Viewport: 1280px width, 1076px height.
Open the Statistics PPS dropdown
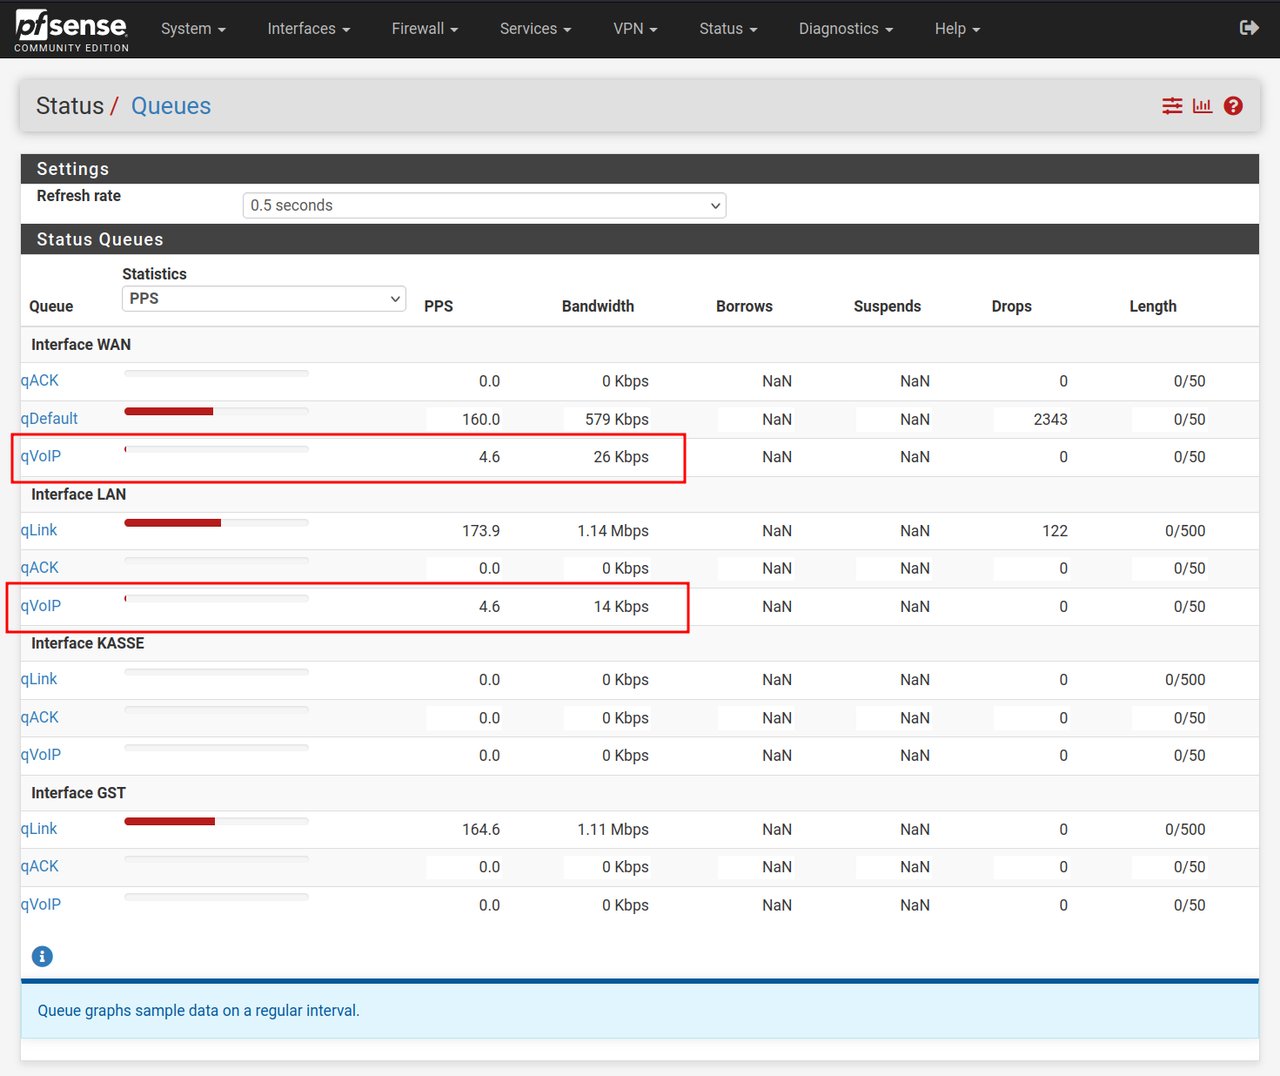(264, 298)
